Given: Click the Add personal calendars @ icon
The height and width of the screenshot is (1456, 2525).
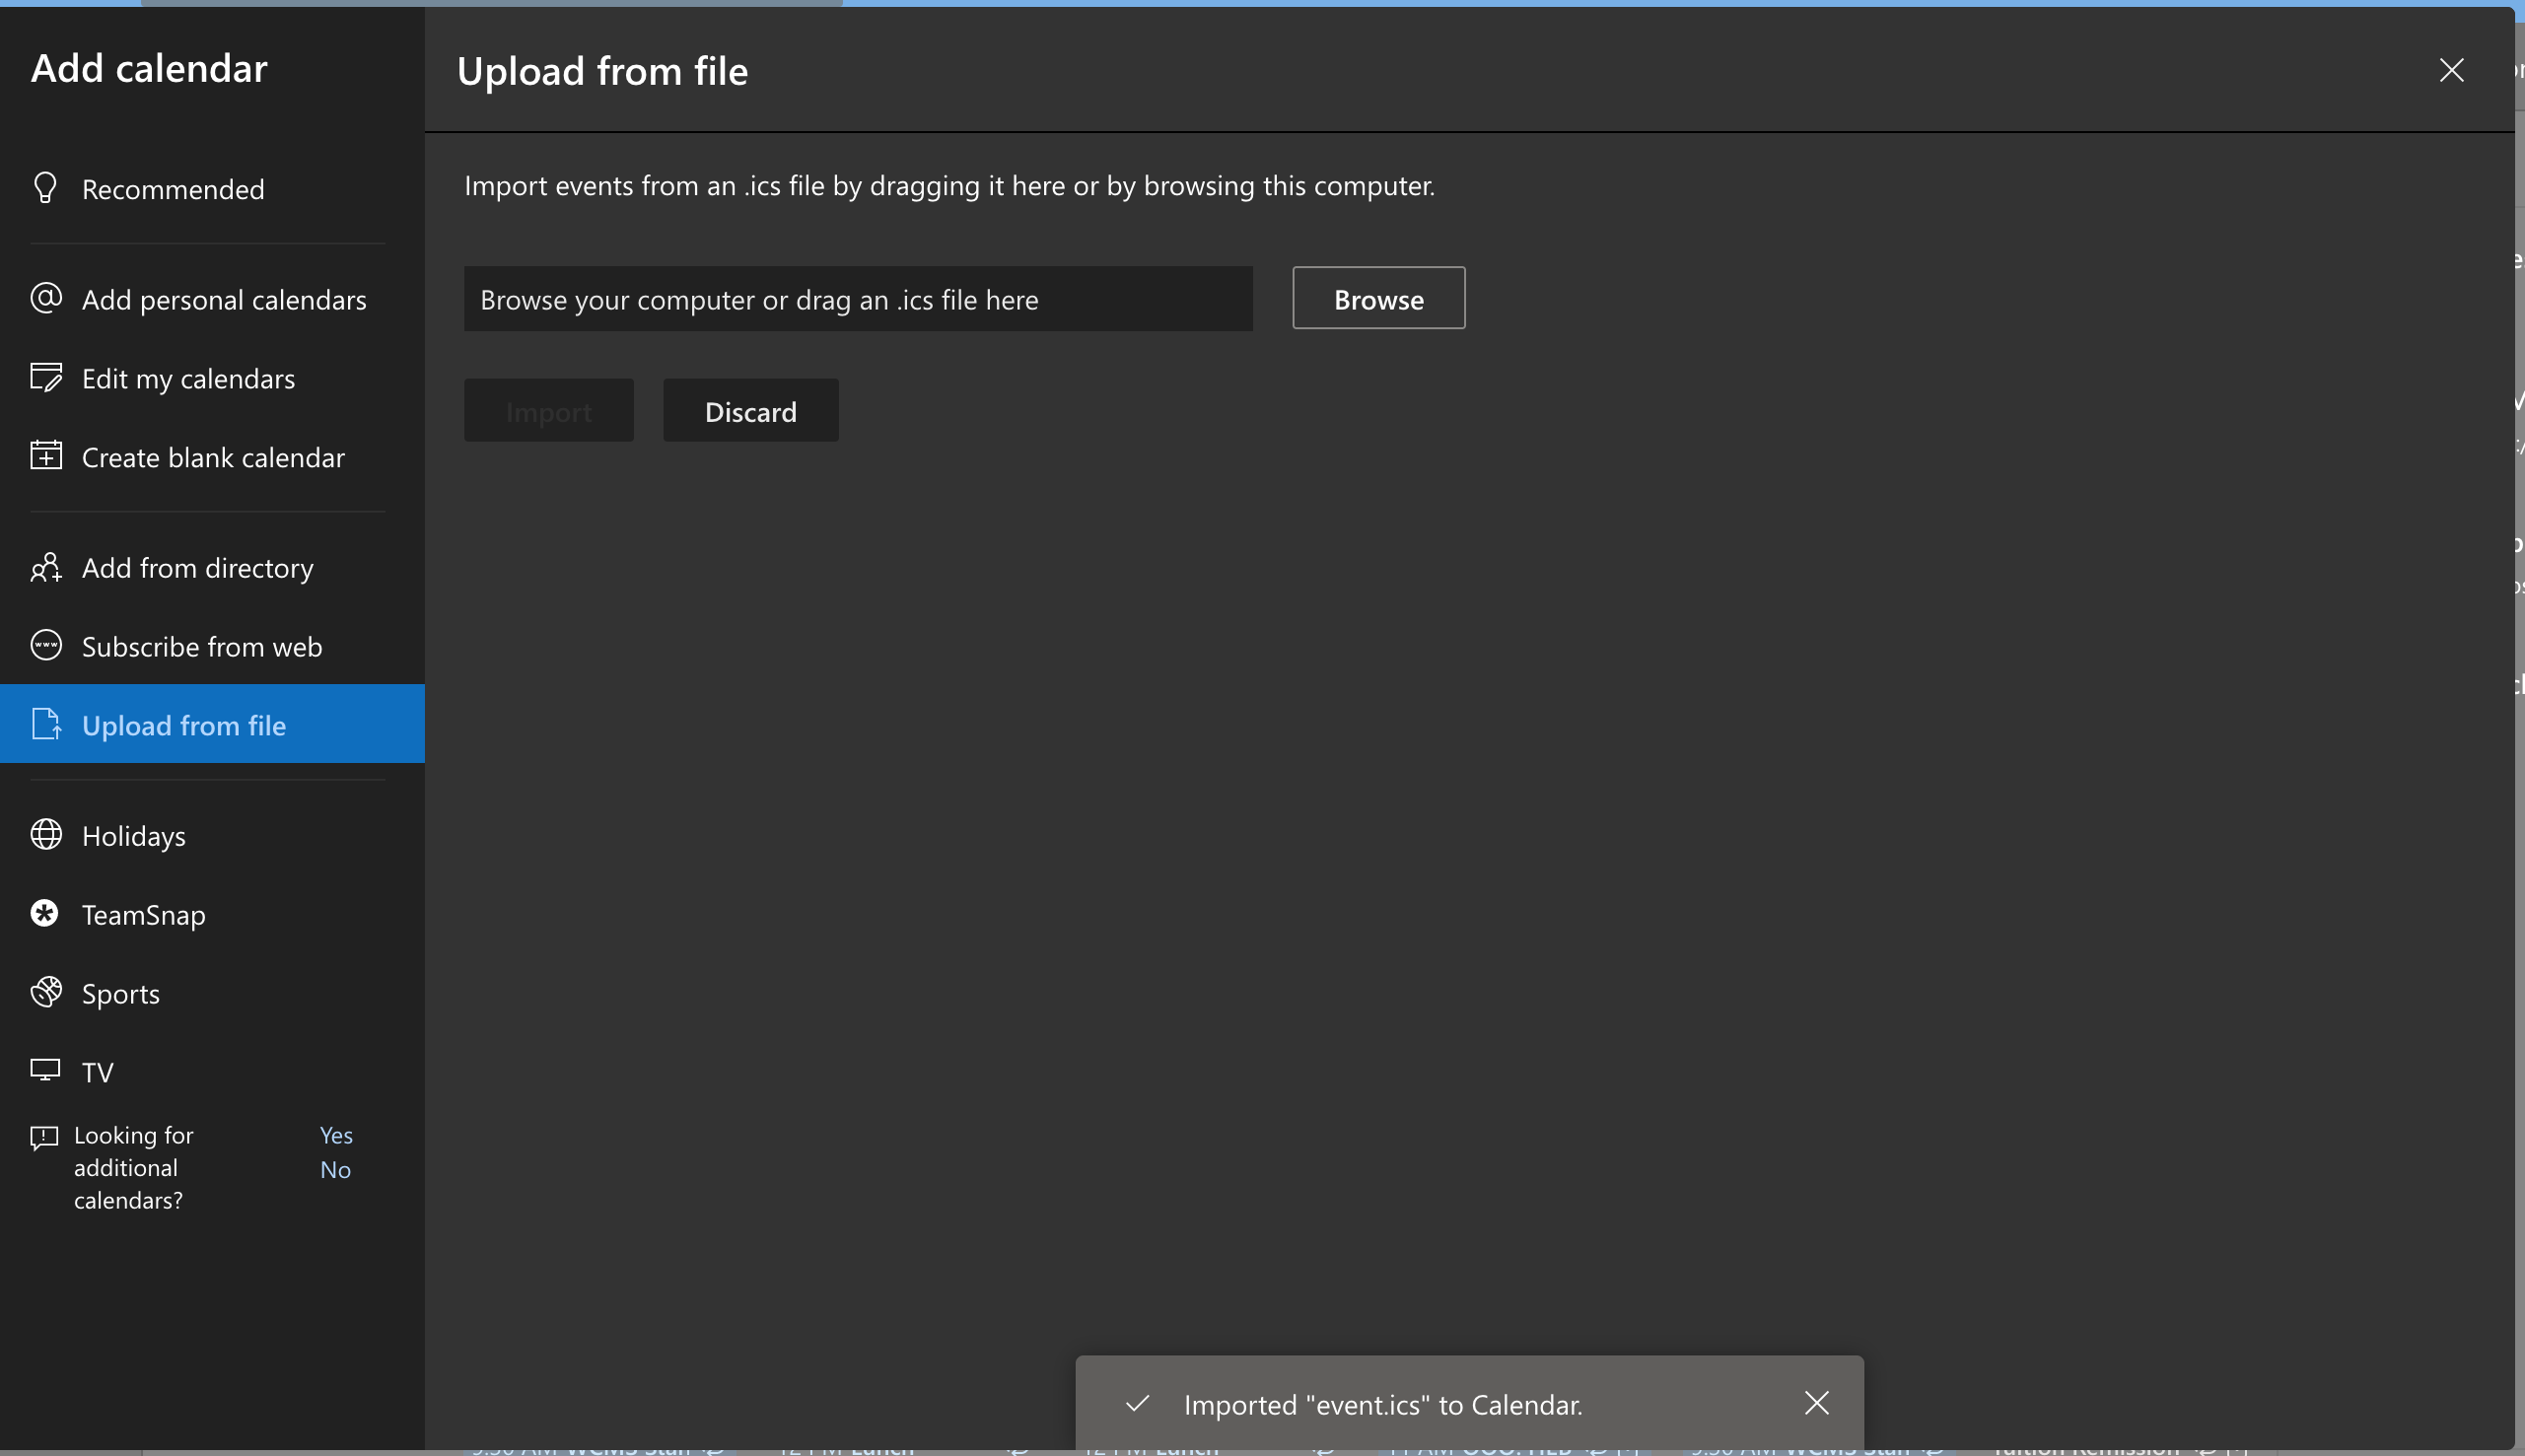Looking at the screenshot, I should click(x=46, y=298).
